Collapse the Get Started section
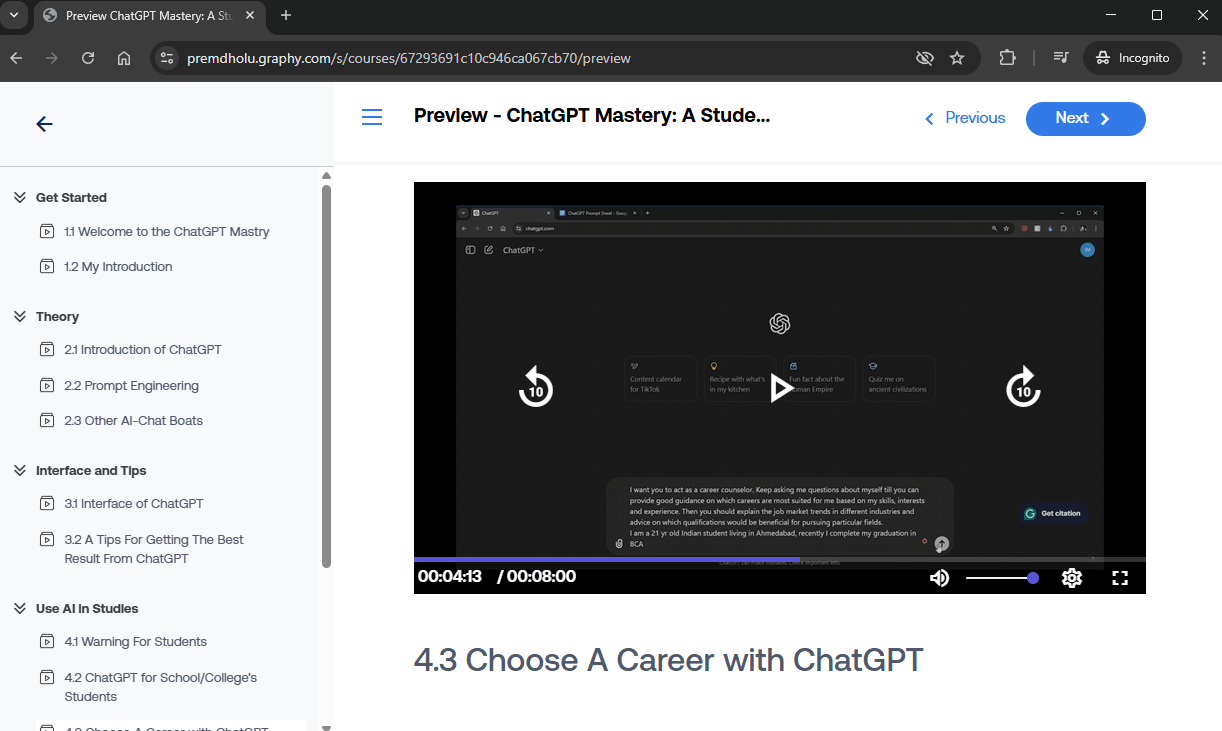The width and height of the screenshot is (1222, 731). (x=20, y=198)
